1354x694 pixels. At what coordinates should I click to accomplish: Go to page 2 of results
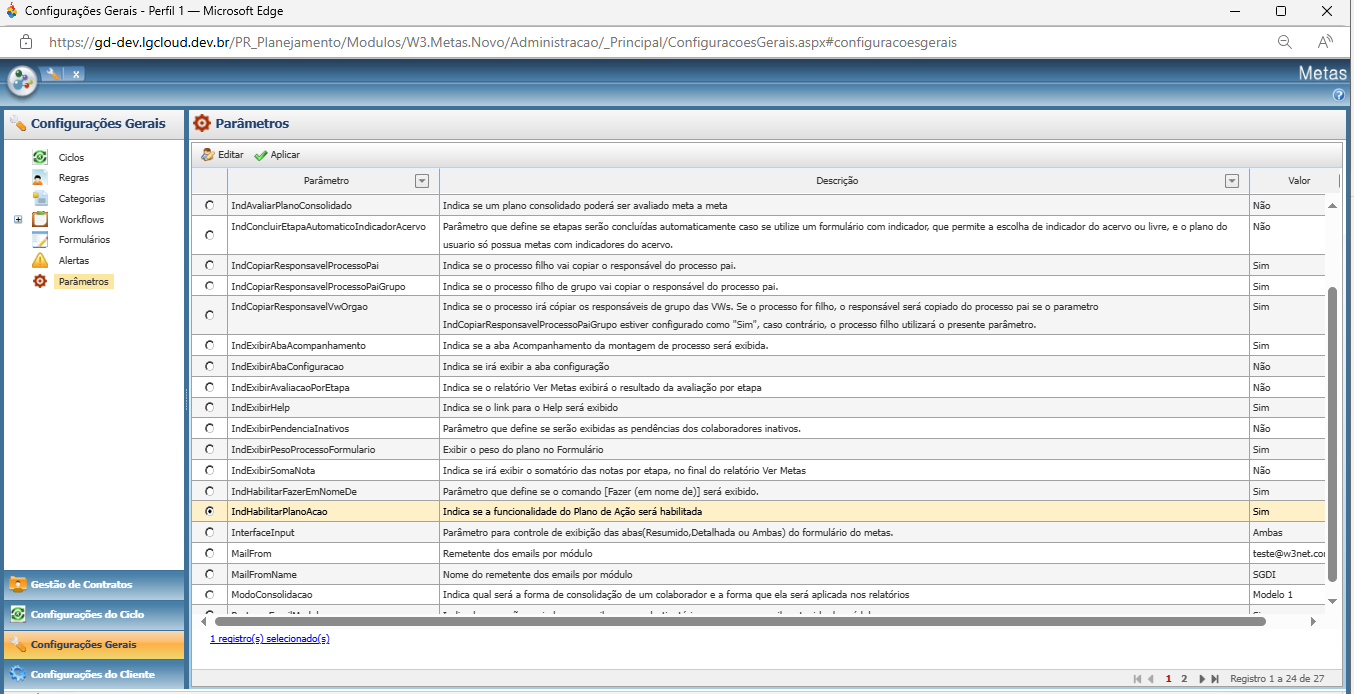[x=1184, y=678]
